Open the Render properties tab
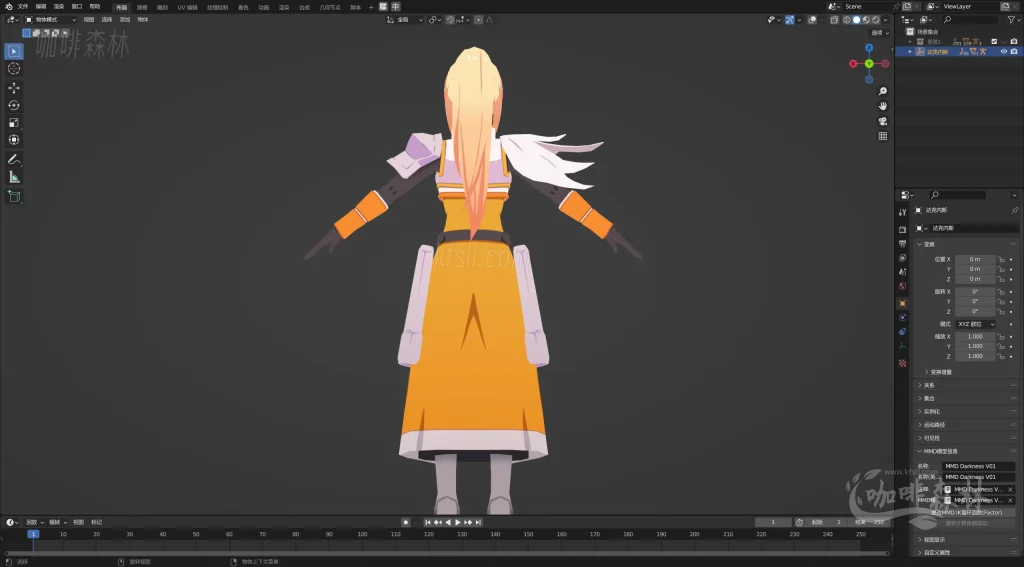1024x567 pixels. pyautogui.click(x=903, y=229)
